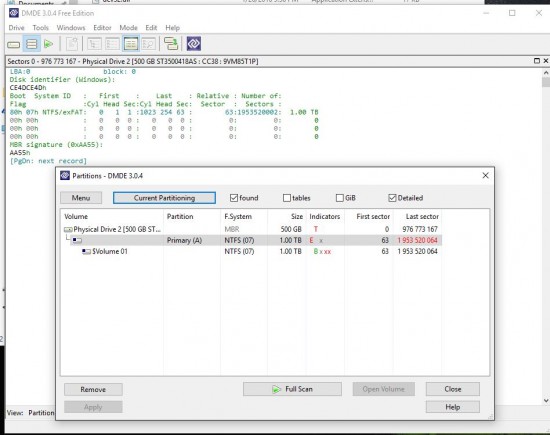Click the Size column header

[x=287, y=217]
